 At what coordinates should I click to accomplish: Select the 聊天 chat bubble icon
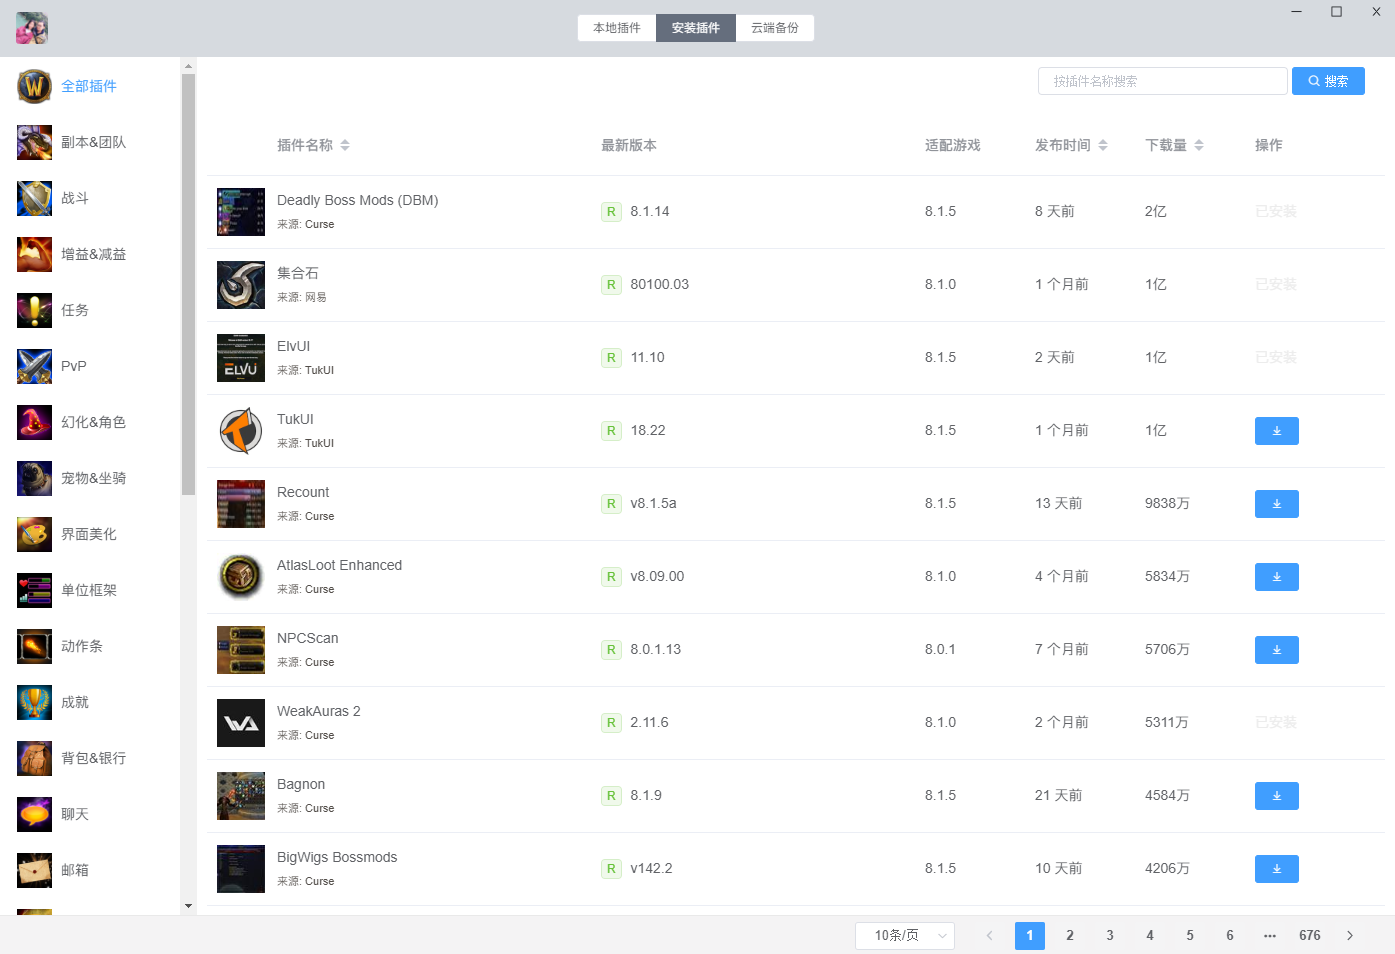pyautogui.click(x=34, y=815)
